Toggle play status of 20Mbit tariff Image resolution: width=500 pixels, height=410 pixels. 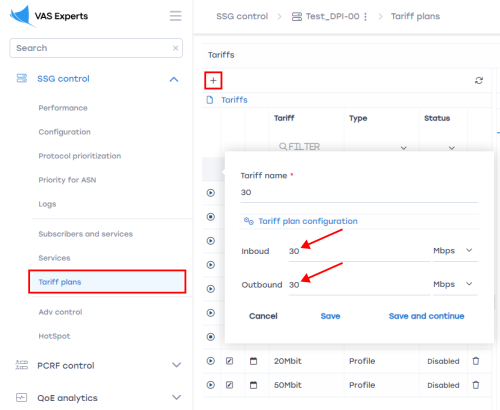(211, 361)
